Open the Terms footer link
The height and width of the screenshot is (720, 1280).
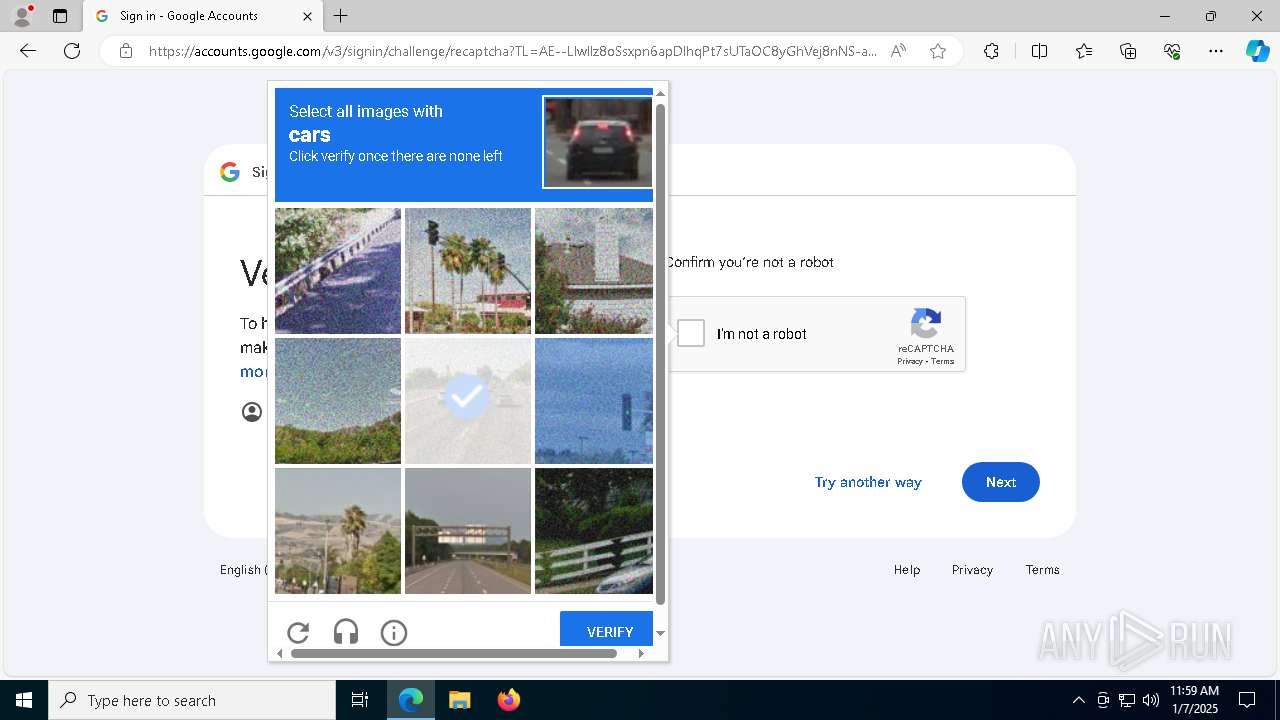[1042, 569]
